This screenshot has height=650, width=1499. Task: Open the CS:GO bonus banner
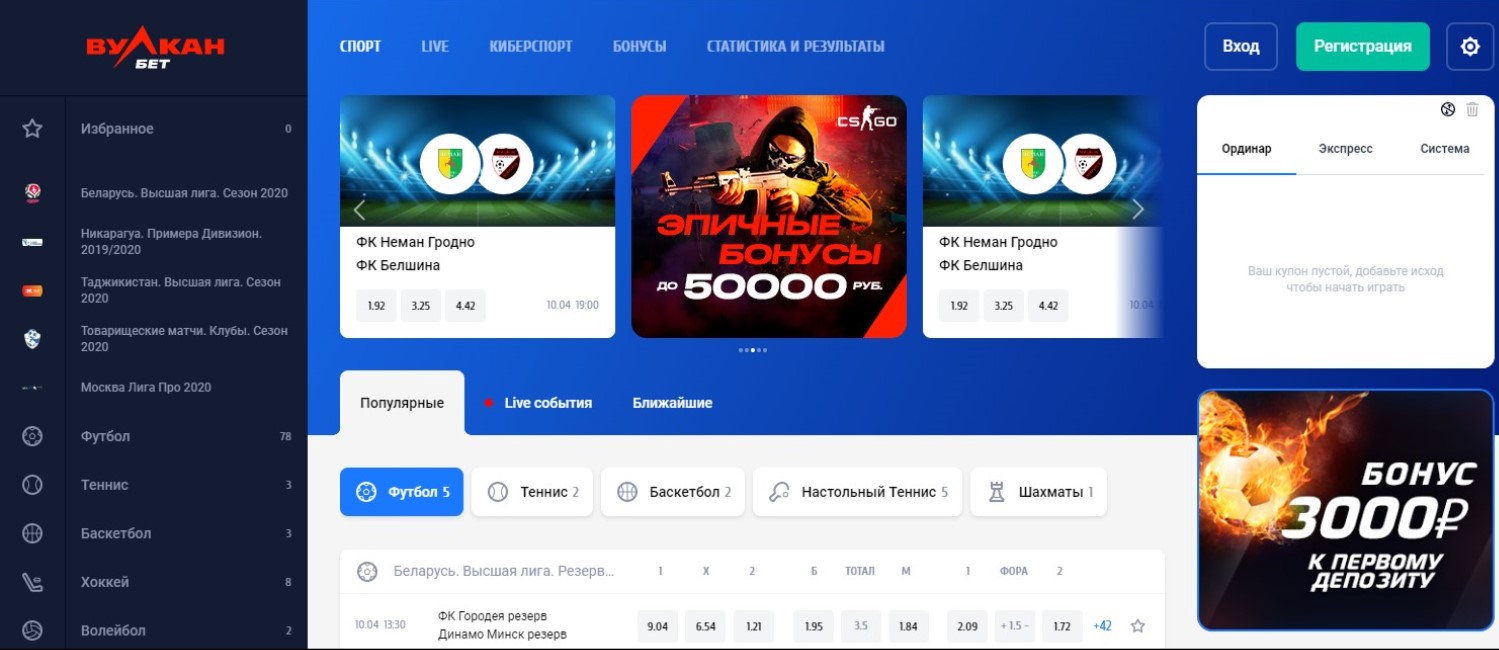(x=769, y=216)
